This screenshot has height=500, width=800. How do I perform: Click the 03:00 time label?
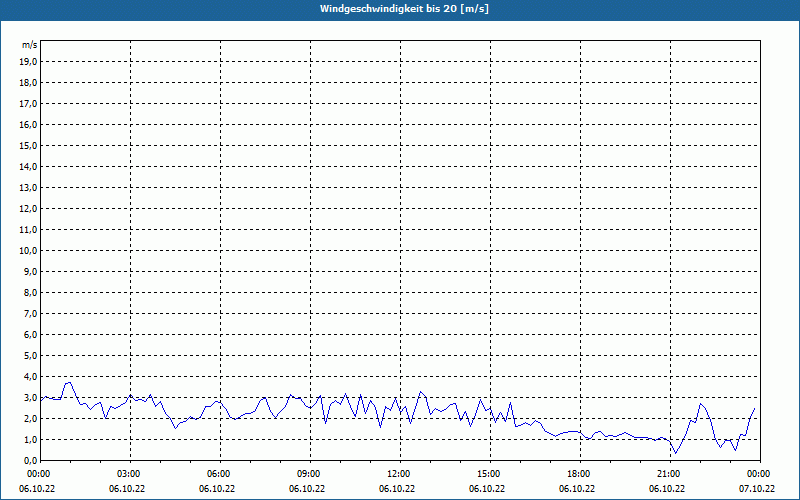(x=129, y=474)
